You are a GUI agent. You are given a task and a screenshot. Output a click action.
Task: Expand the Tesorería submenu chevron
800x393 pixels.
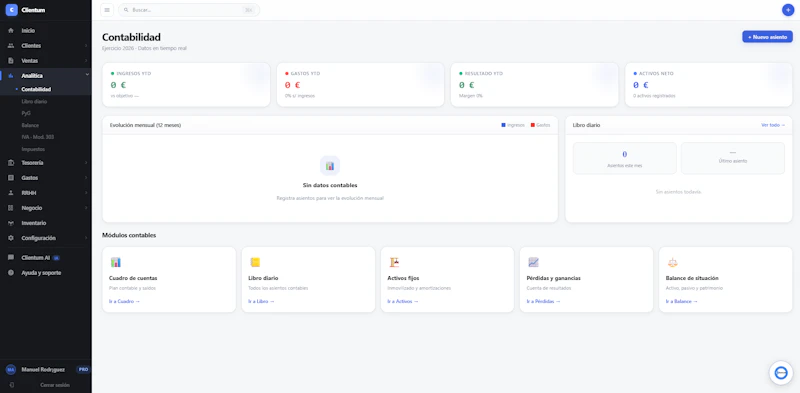pyautogui.click(x=86, y=163)
